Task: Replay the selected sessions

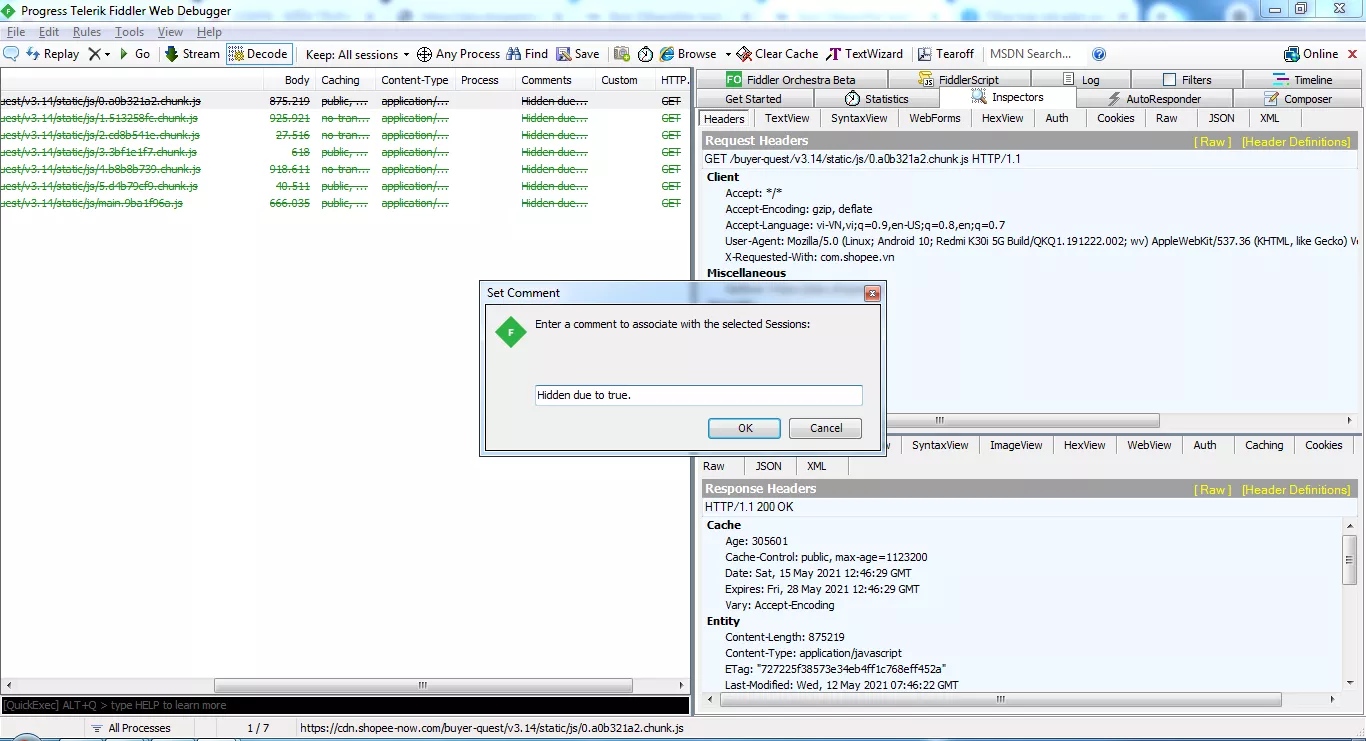Action: (52, 54)
